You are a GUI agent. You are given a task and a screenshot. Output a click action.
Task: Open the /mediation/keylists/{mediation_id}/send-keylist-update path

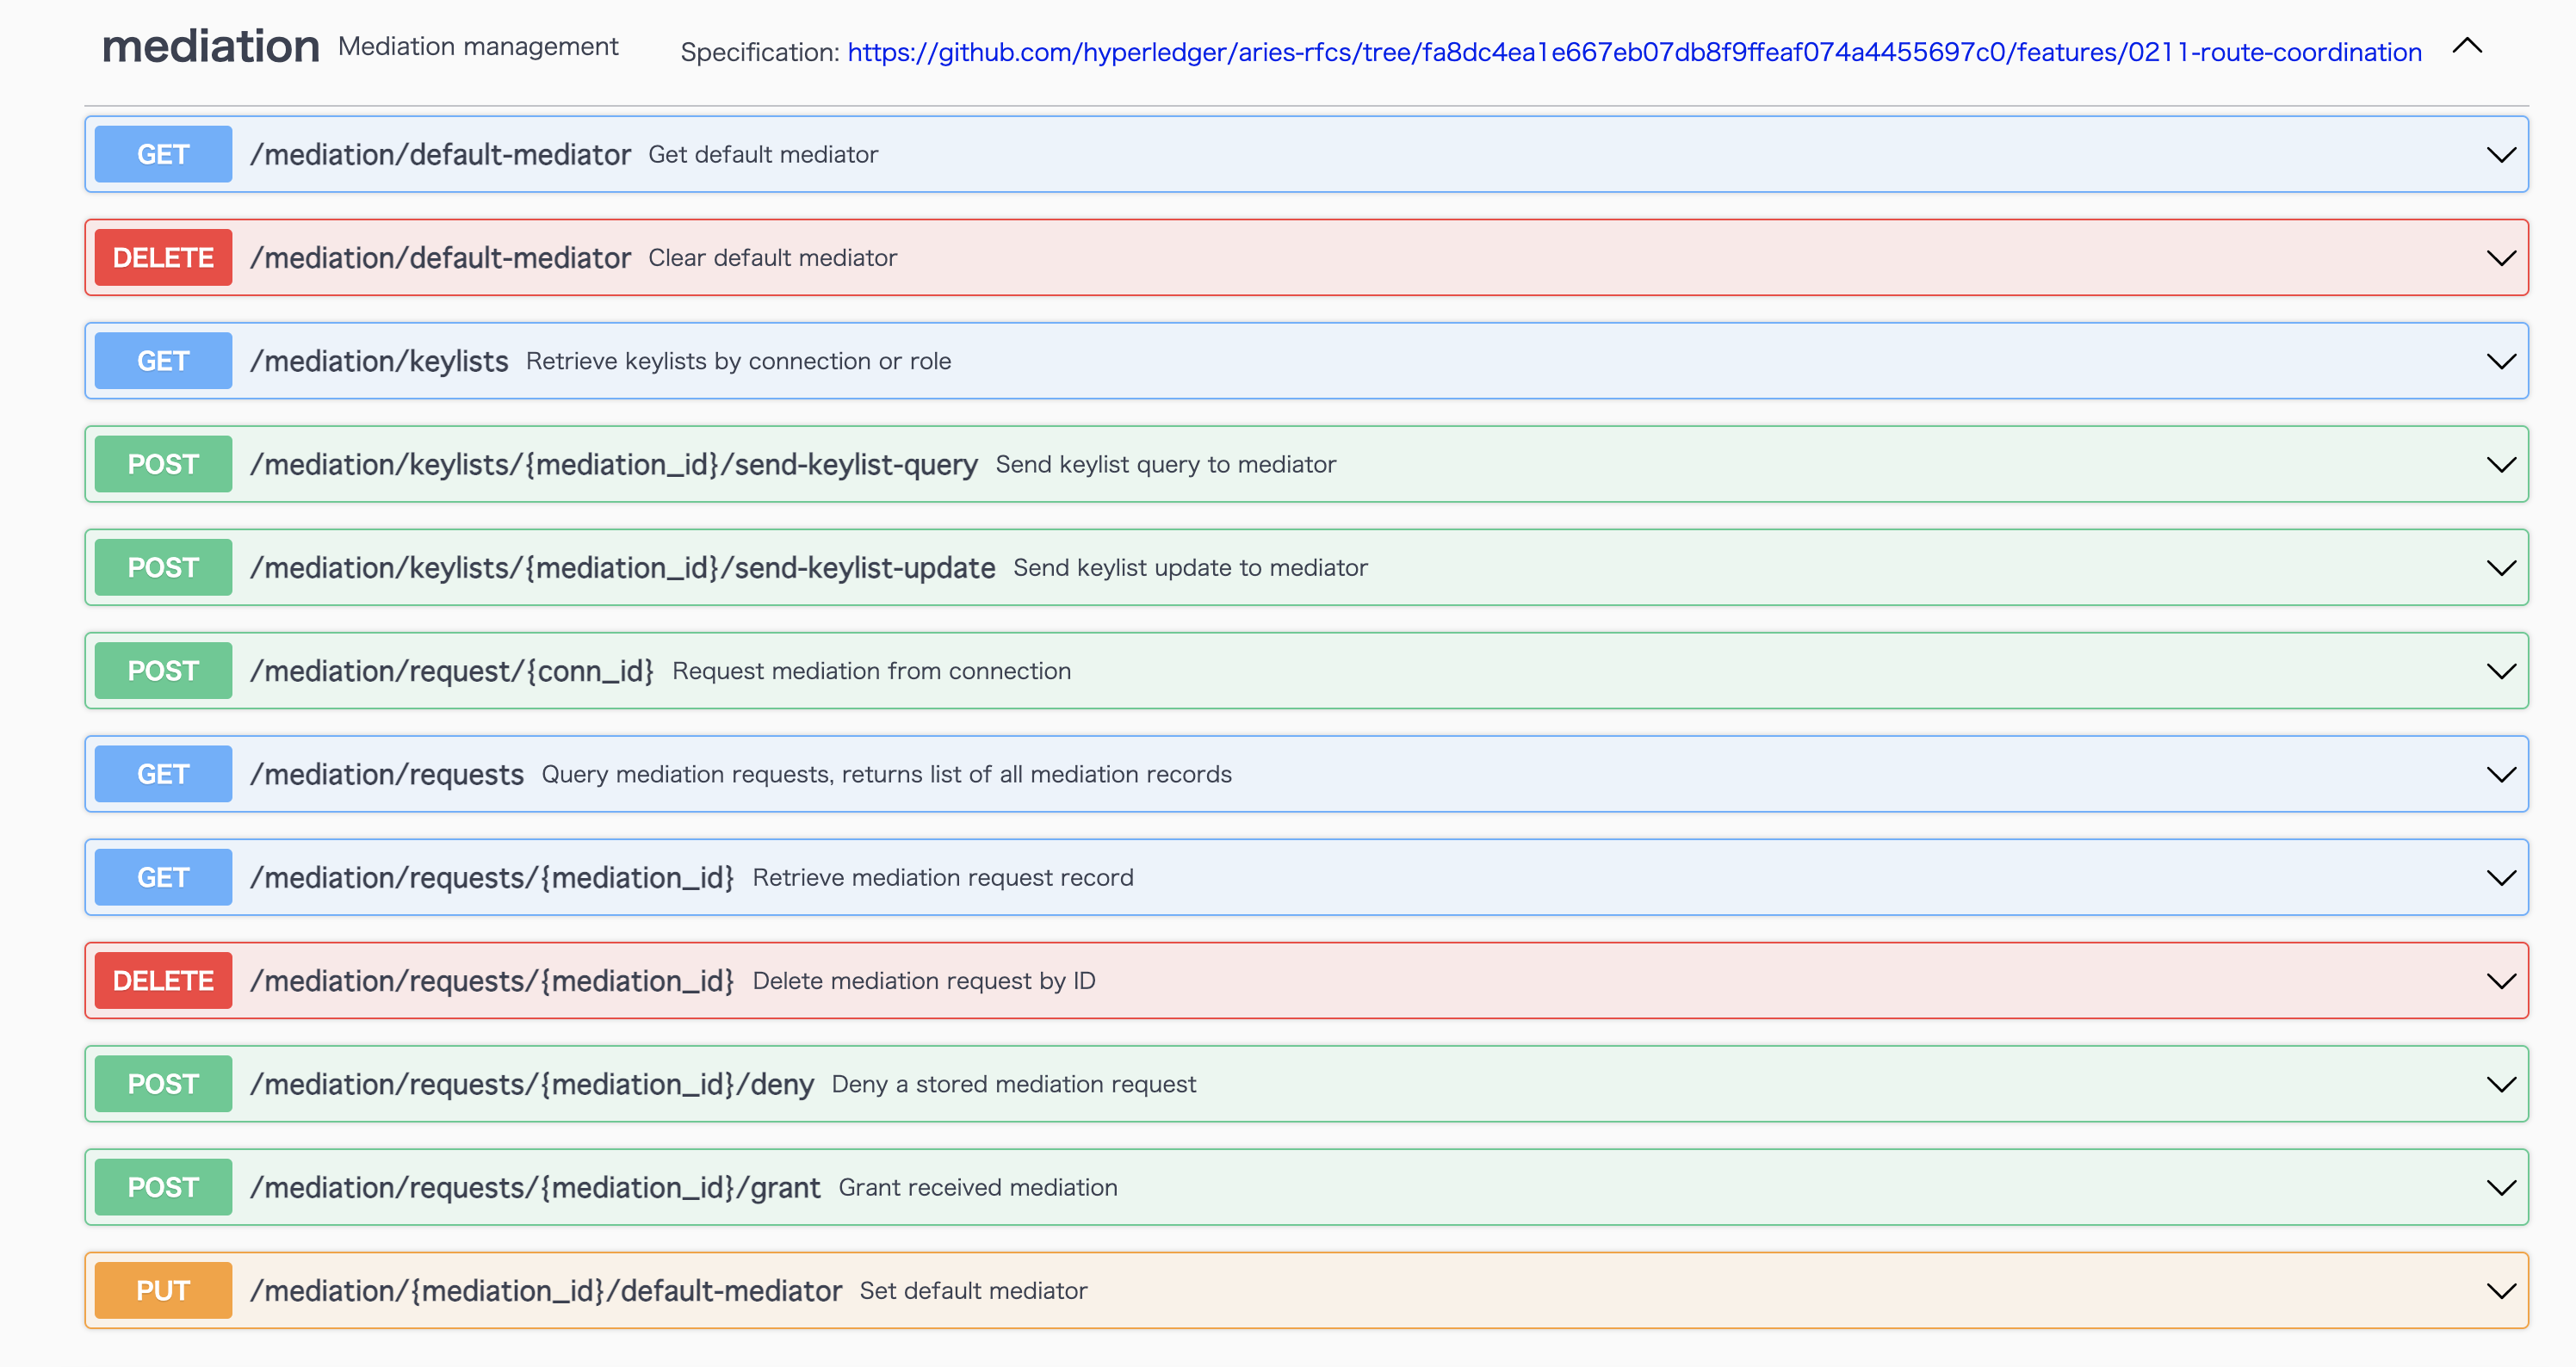(622, 568)
